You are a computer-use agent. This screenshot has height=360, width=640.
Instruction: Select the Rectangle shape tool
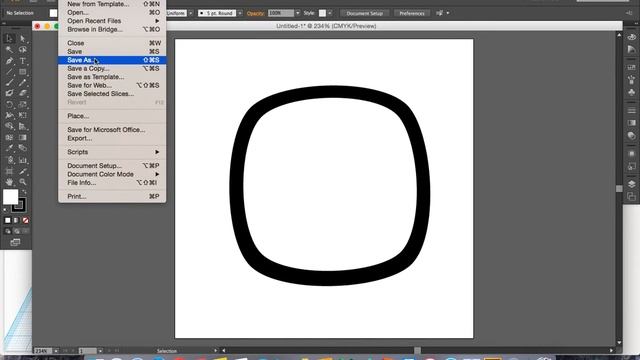(23, 72)
